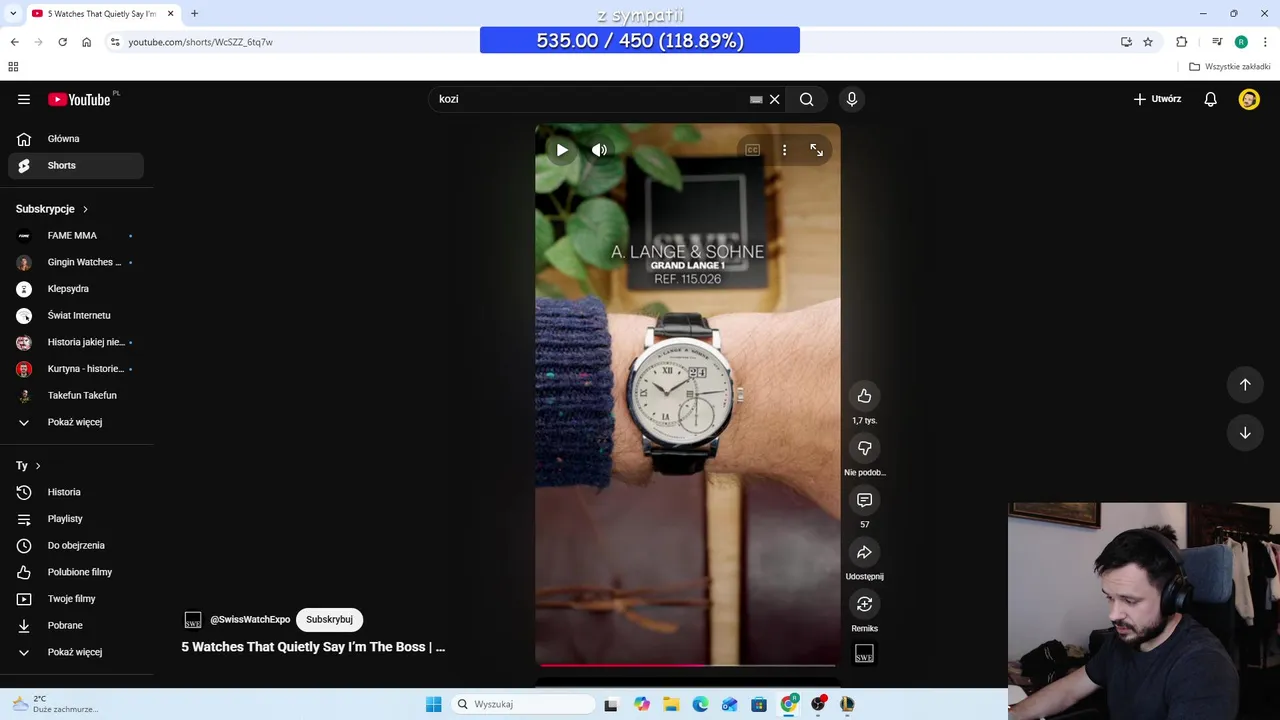
Task: Open the on-screen keyboard icon in search
Action: pos(756,99)
